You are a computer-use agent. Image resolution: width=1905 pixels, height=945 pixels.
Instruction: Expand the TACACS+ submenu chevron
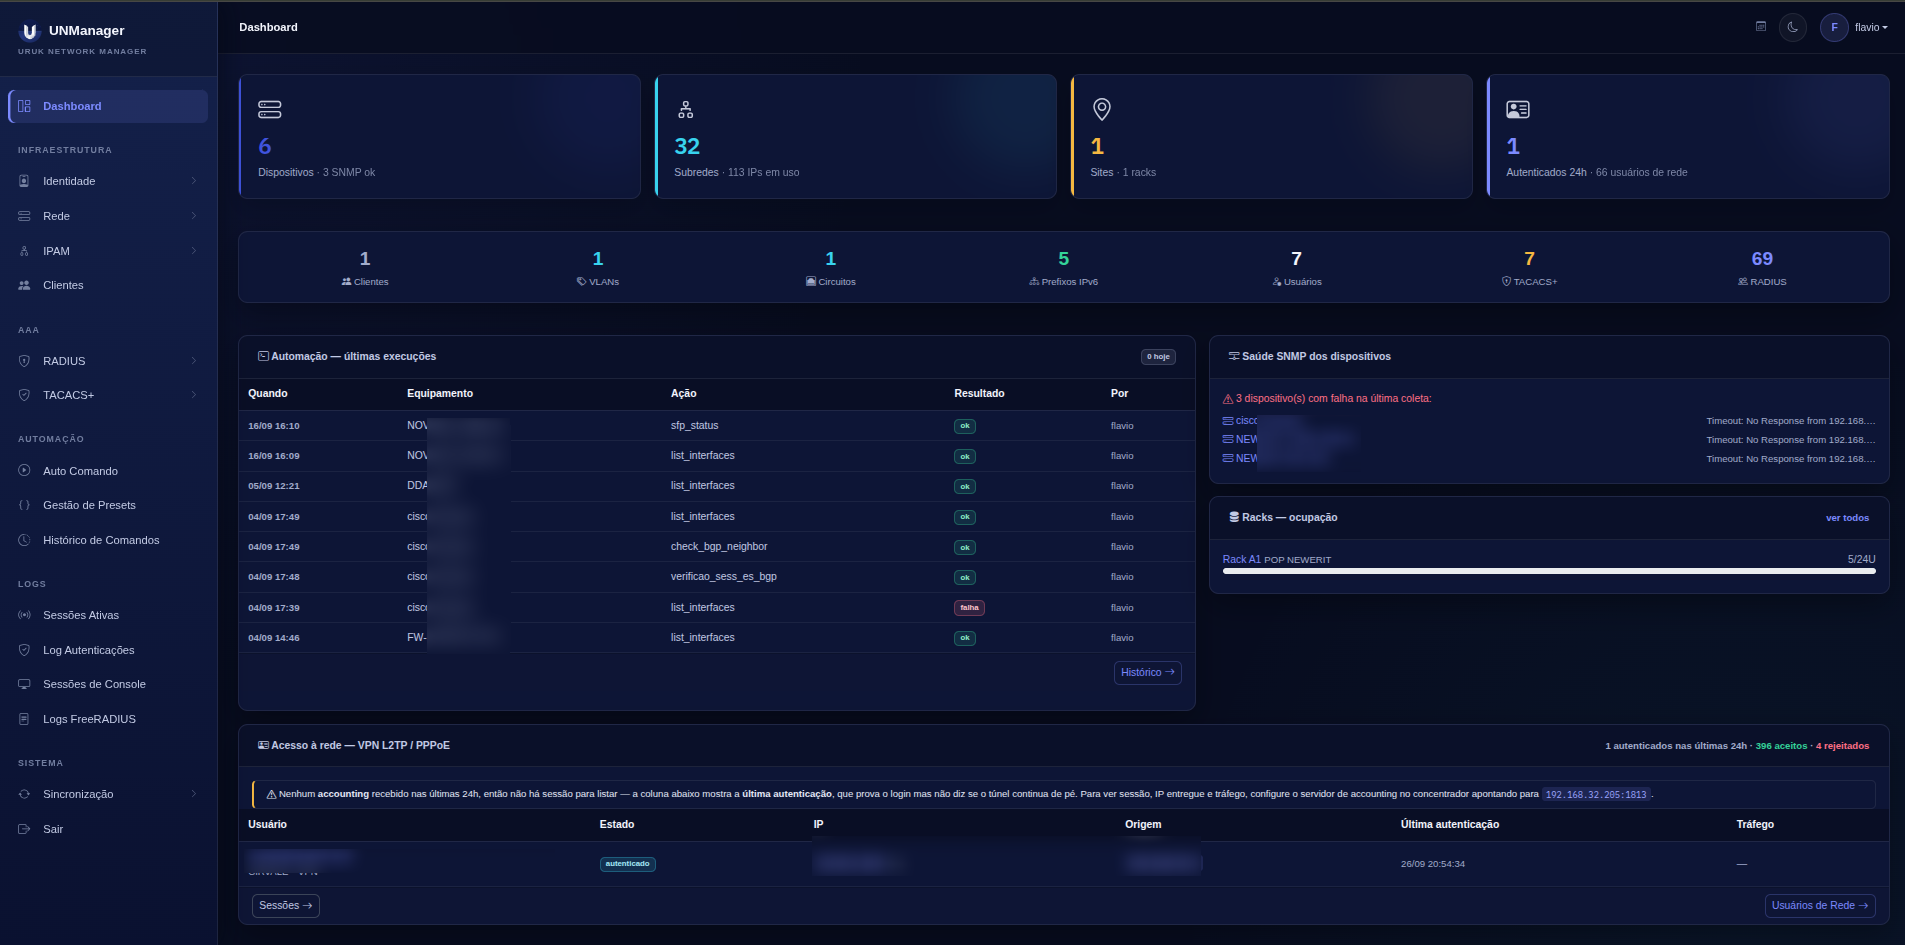194,395
